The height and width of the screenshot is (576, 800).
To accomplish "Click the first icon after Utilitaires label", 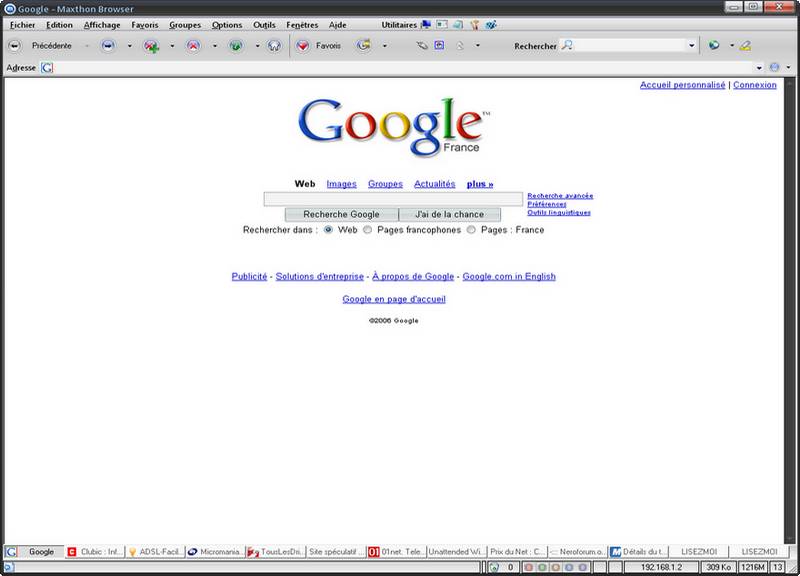I will pyautogui.click(x=426, y=24).
